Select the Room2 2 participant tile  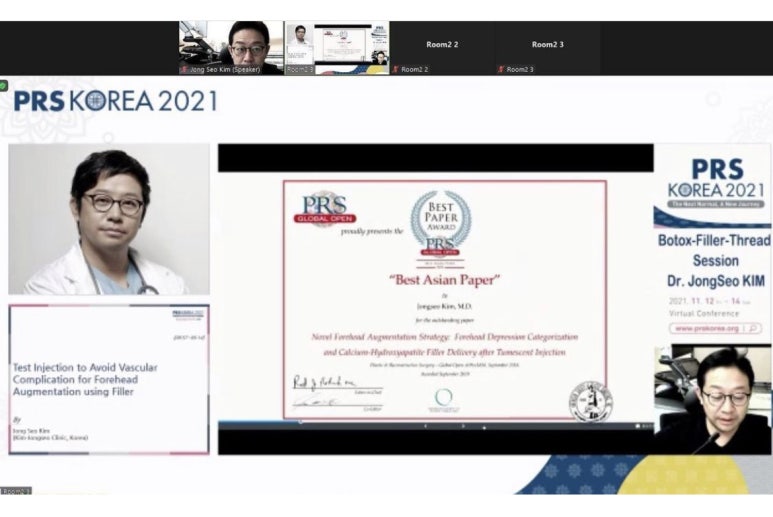[x=442, y=48]
